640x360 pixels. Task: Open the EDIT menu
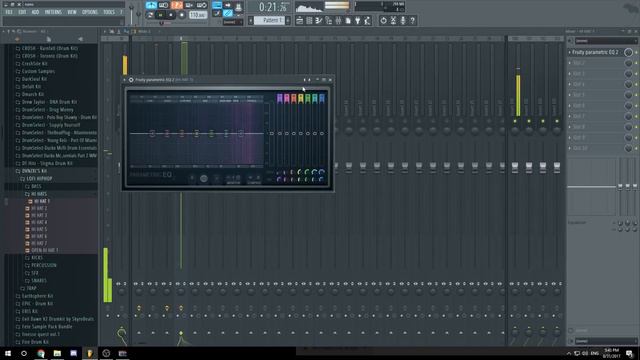[x=22, y=12]
